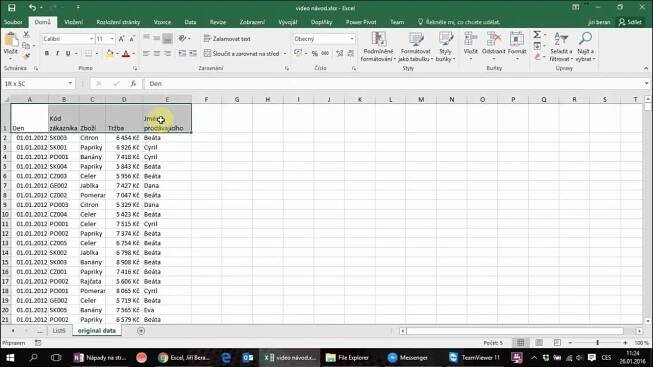Image resolution: width=653 pixels, height=367 pixels.
Task: Click the AutoSum sigma icon
Action: pyautogui.click(x=537, y=35)
